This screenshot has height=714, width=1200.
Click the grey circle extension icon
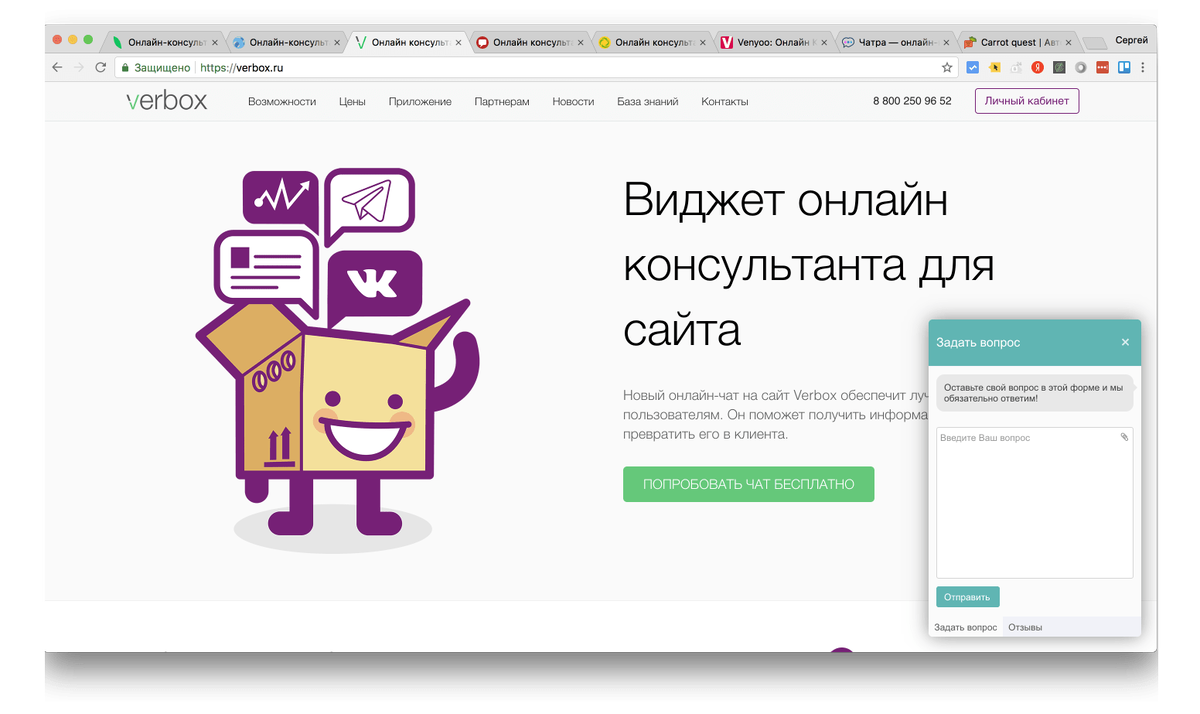(x=1080, y=68)
